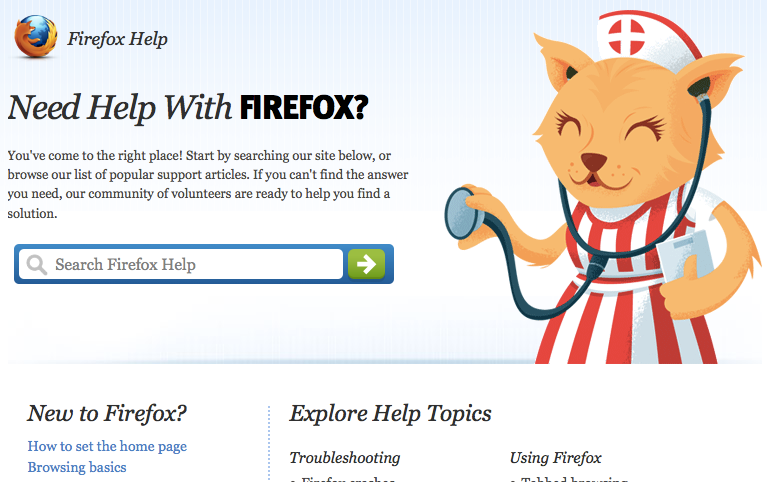Viewport: 767px width, 482px height.
Task: Focus the Search Firefox Help field
Action: [x=181, y=264]
